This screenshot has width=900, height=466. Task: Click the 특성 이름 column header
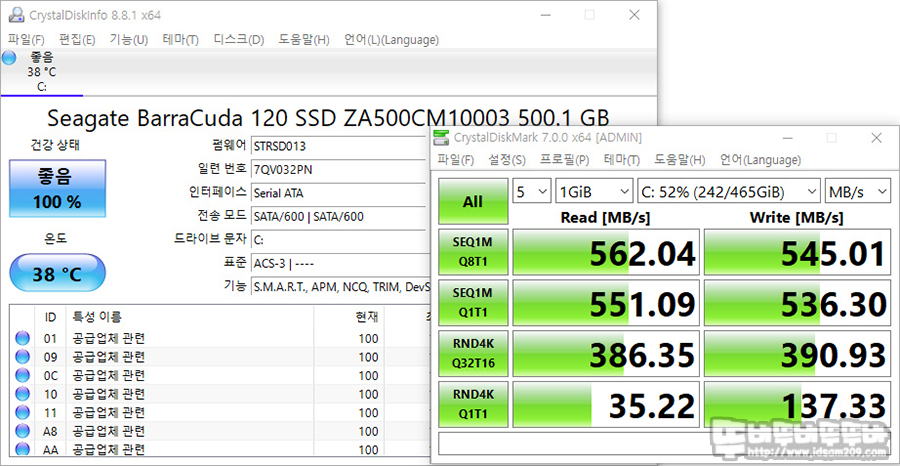click(x=190, y=317)
